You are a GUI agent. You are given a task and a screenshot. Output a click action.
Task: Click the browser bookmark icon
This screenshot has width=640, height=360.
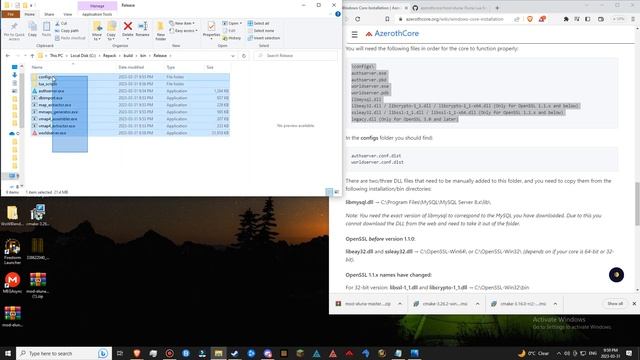coord(387,19)
